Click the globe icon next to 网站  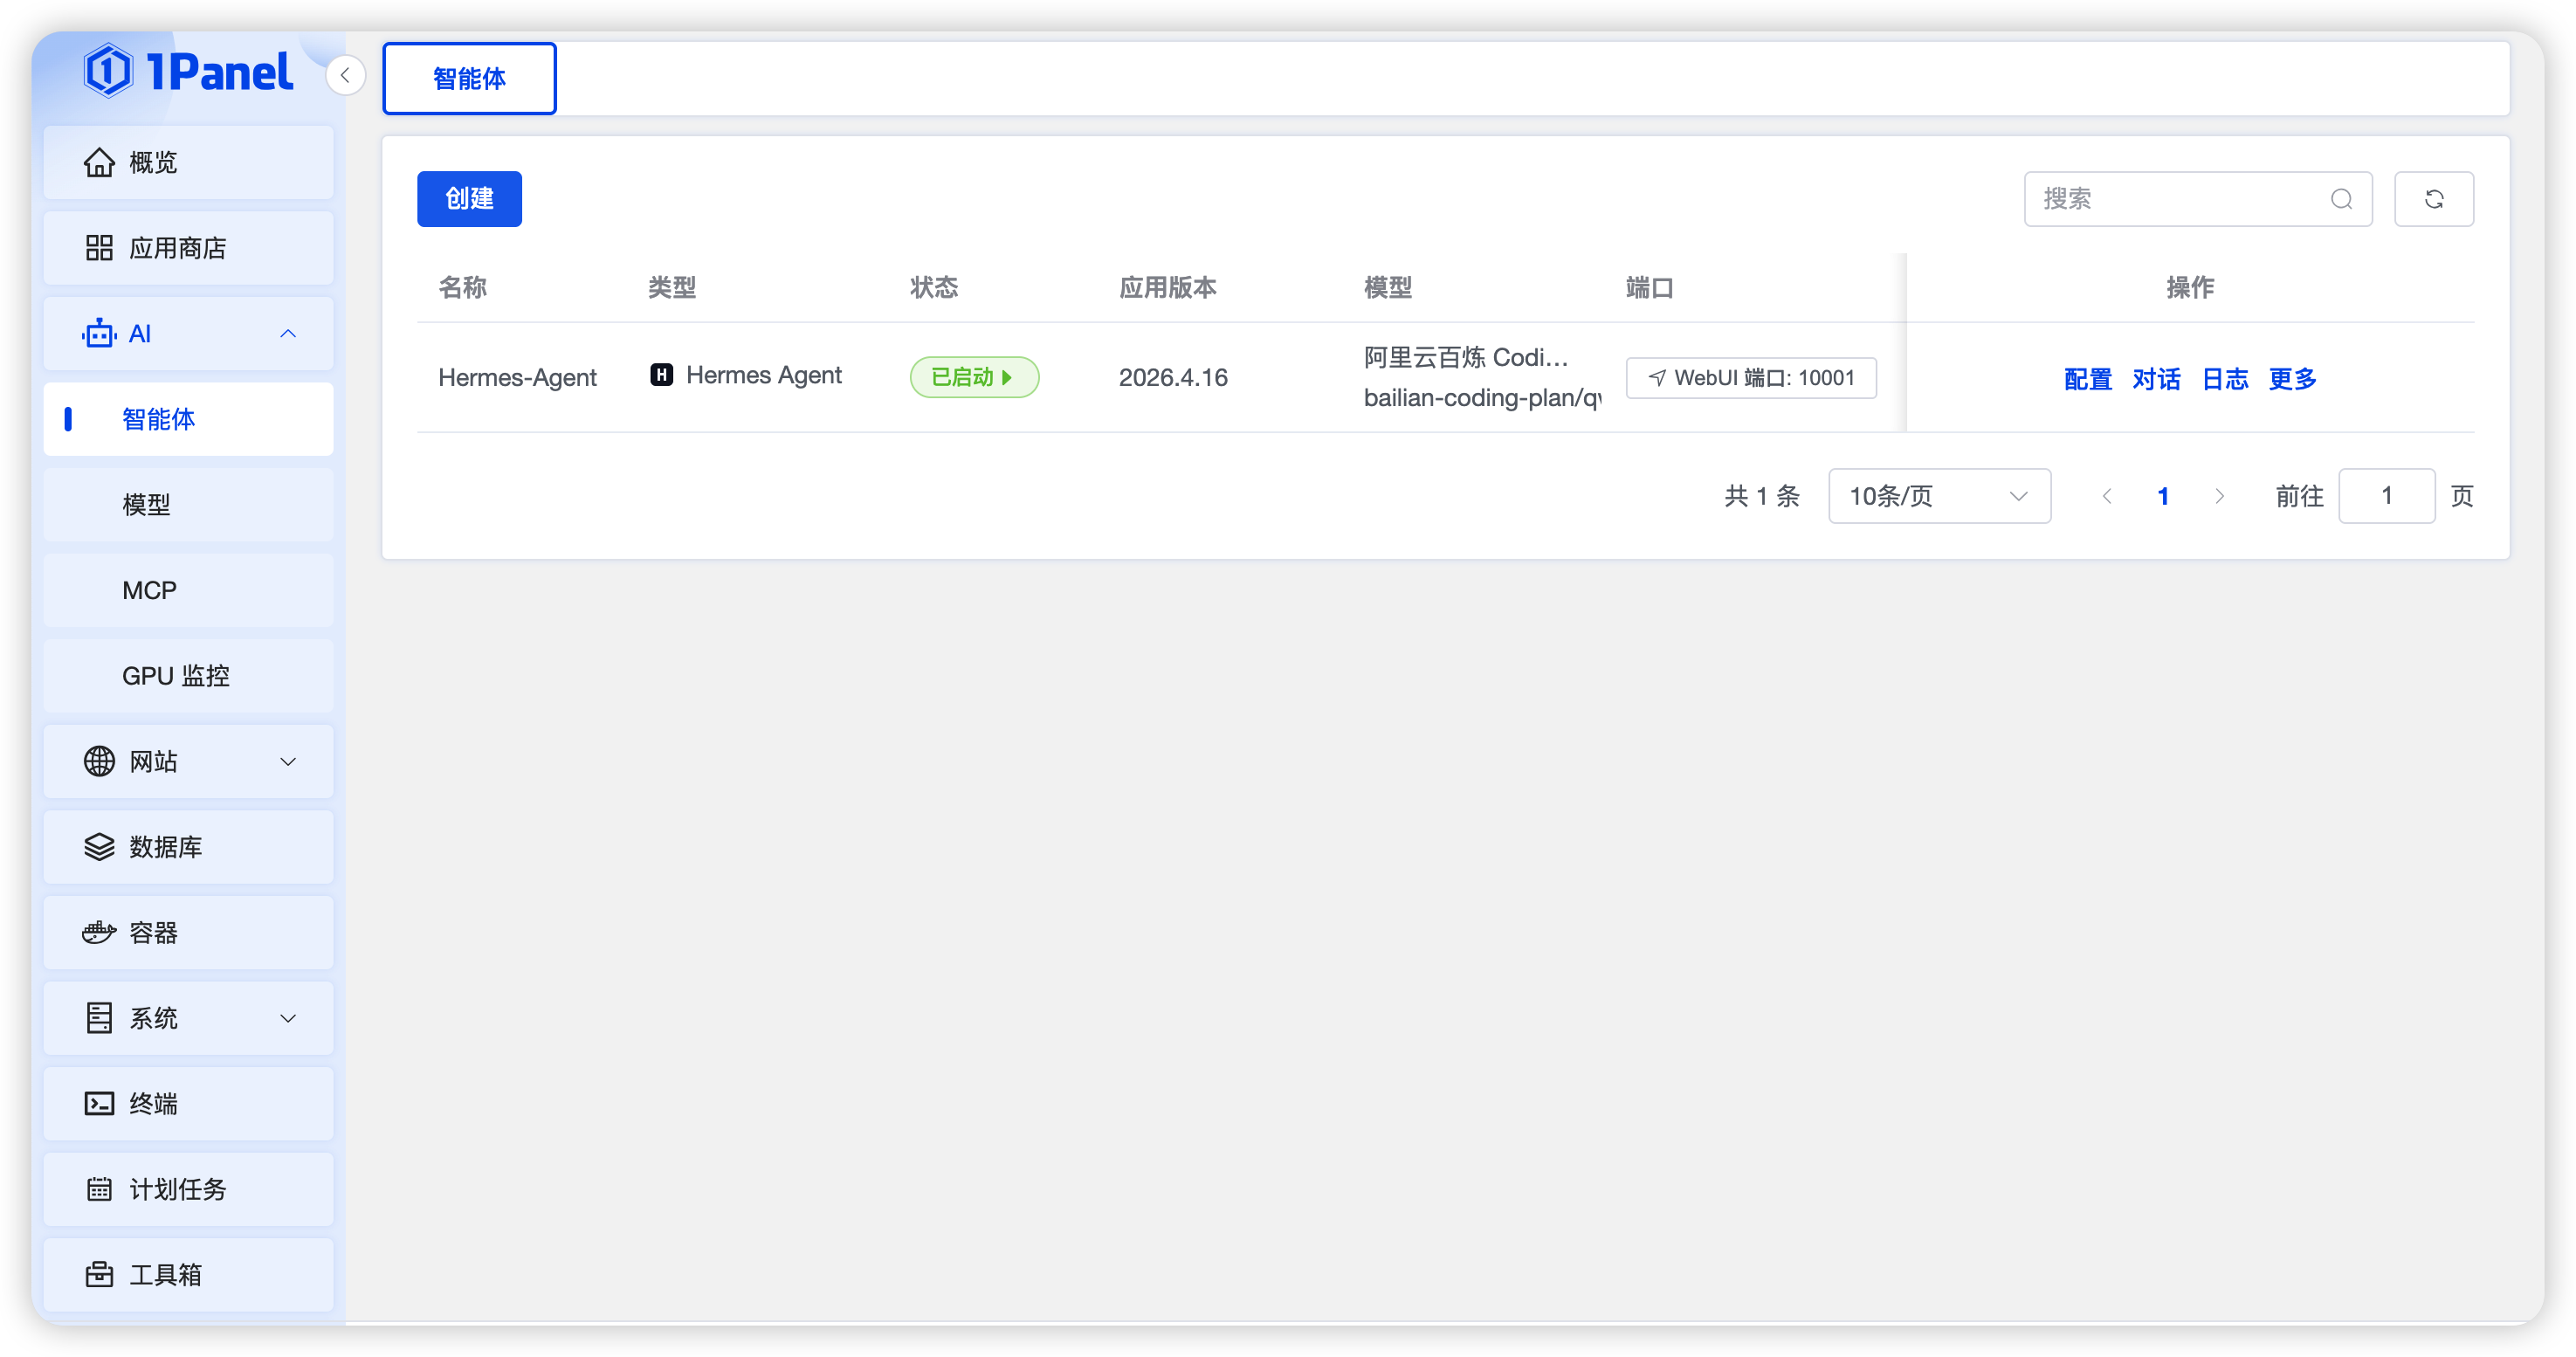(99, 761)
